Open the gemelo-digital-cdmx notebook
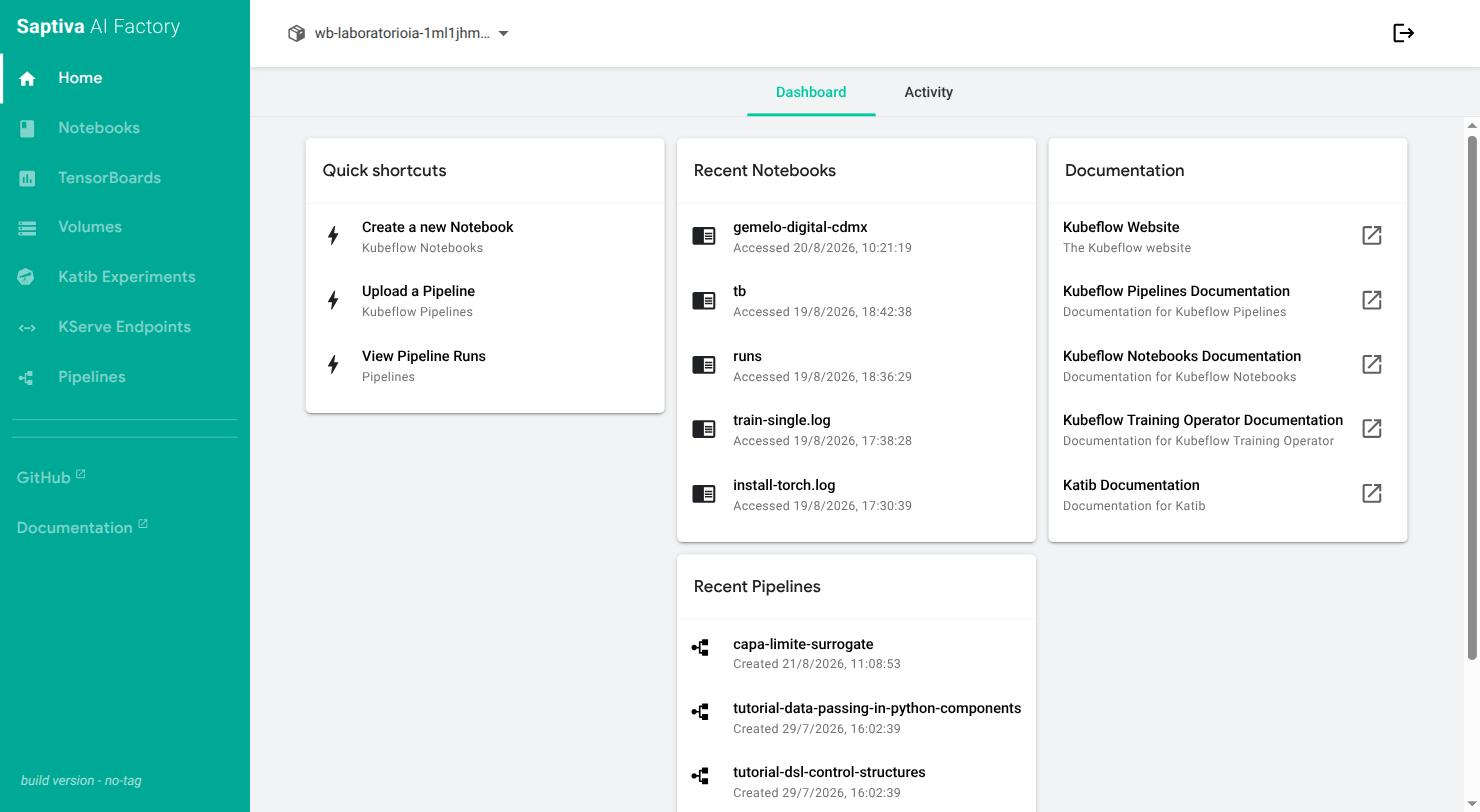 (856, 236)
